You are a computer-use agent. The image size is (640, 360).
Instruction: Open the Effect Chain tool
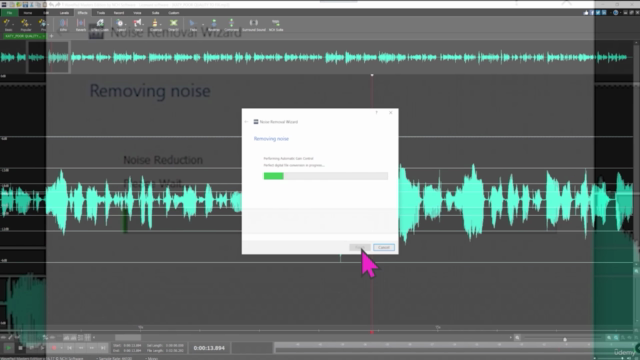click(x=100, y=24)
